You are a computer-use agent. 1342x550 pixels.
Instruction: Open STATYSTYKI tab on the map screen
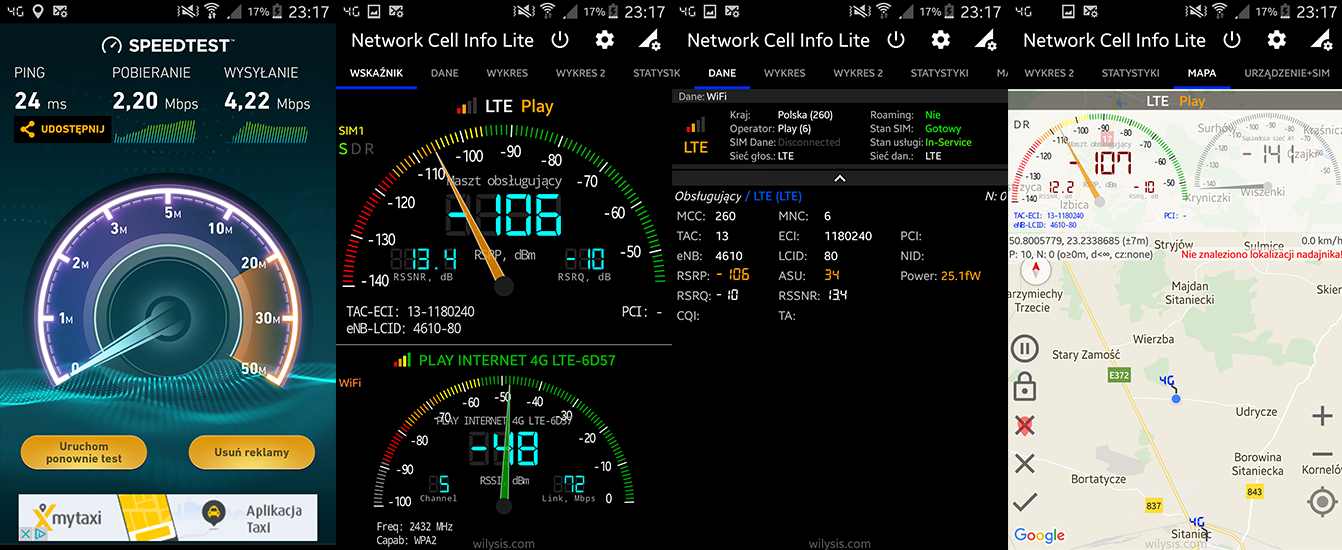pos(1130,74)
